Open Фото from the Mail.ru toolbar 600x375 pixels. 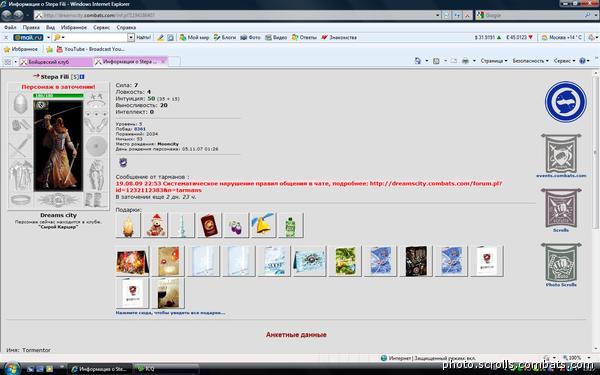(250, 38)
